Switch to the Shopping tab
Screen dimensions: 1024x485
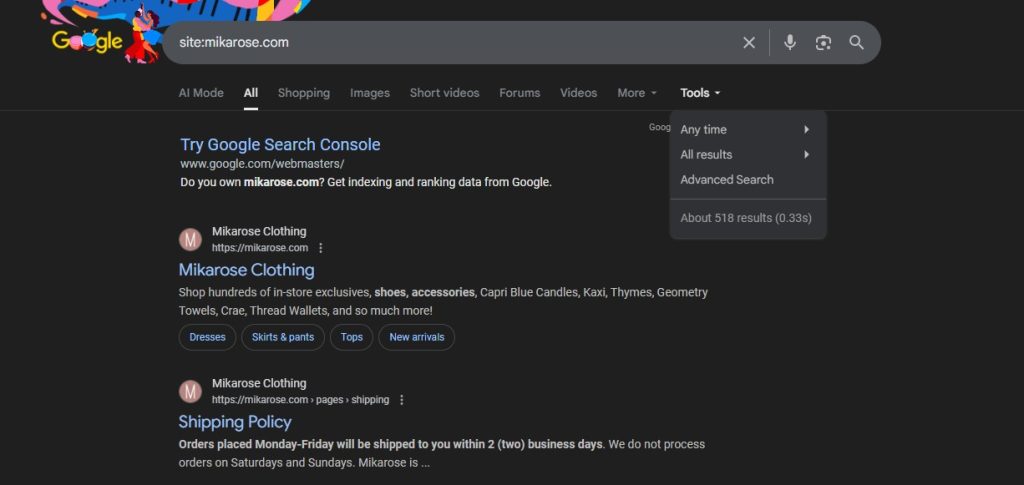pyautogui.click(x=303, y=93)
